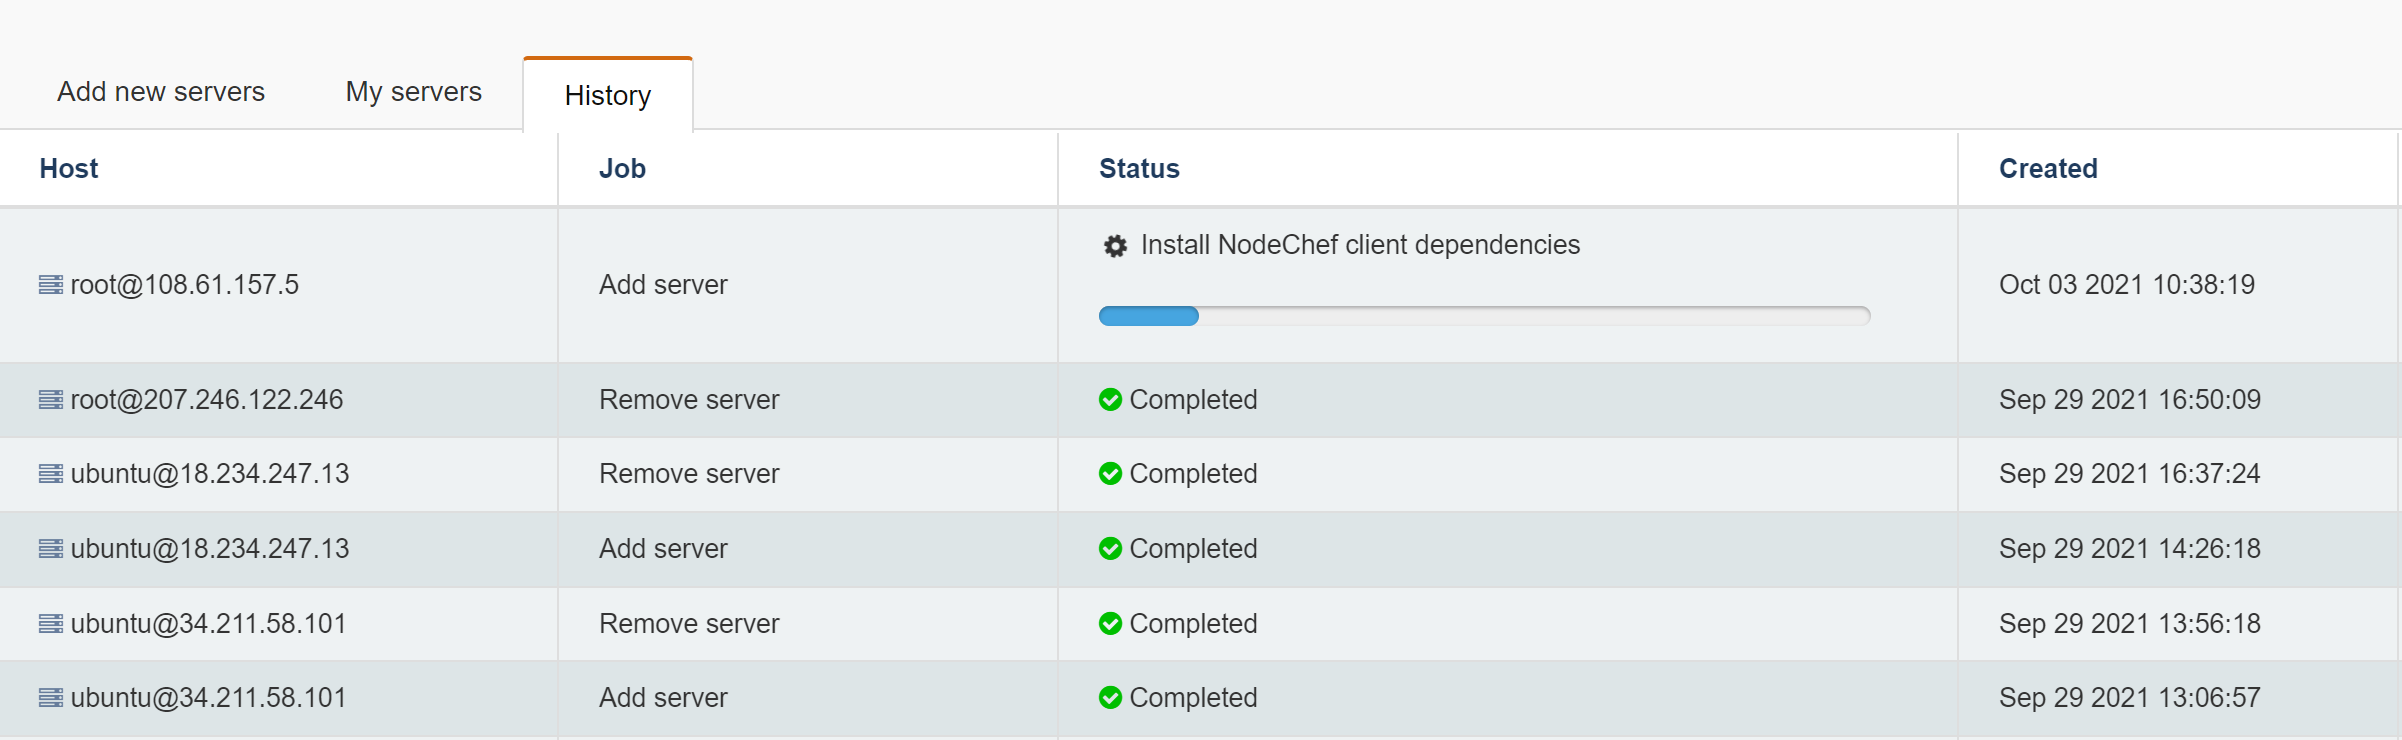
Task: Click Completed status in the 16:37:24 row
Action: (1193, 474)
